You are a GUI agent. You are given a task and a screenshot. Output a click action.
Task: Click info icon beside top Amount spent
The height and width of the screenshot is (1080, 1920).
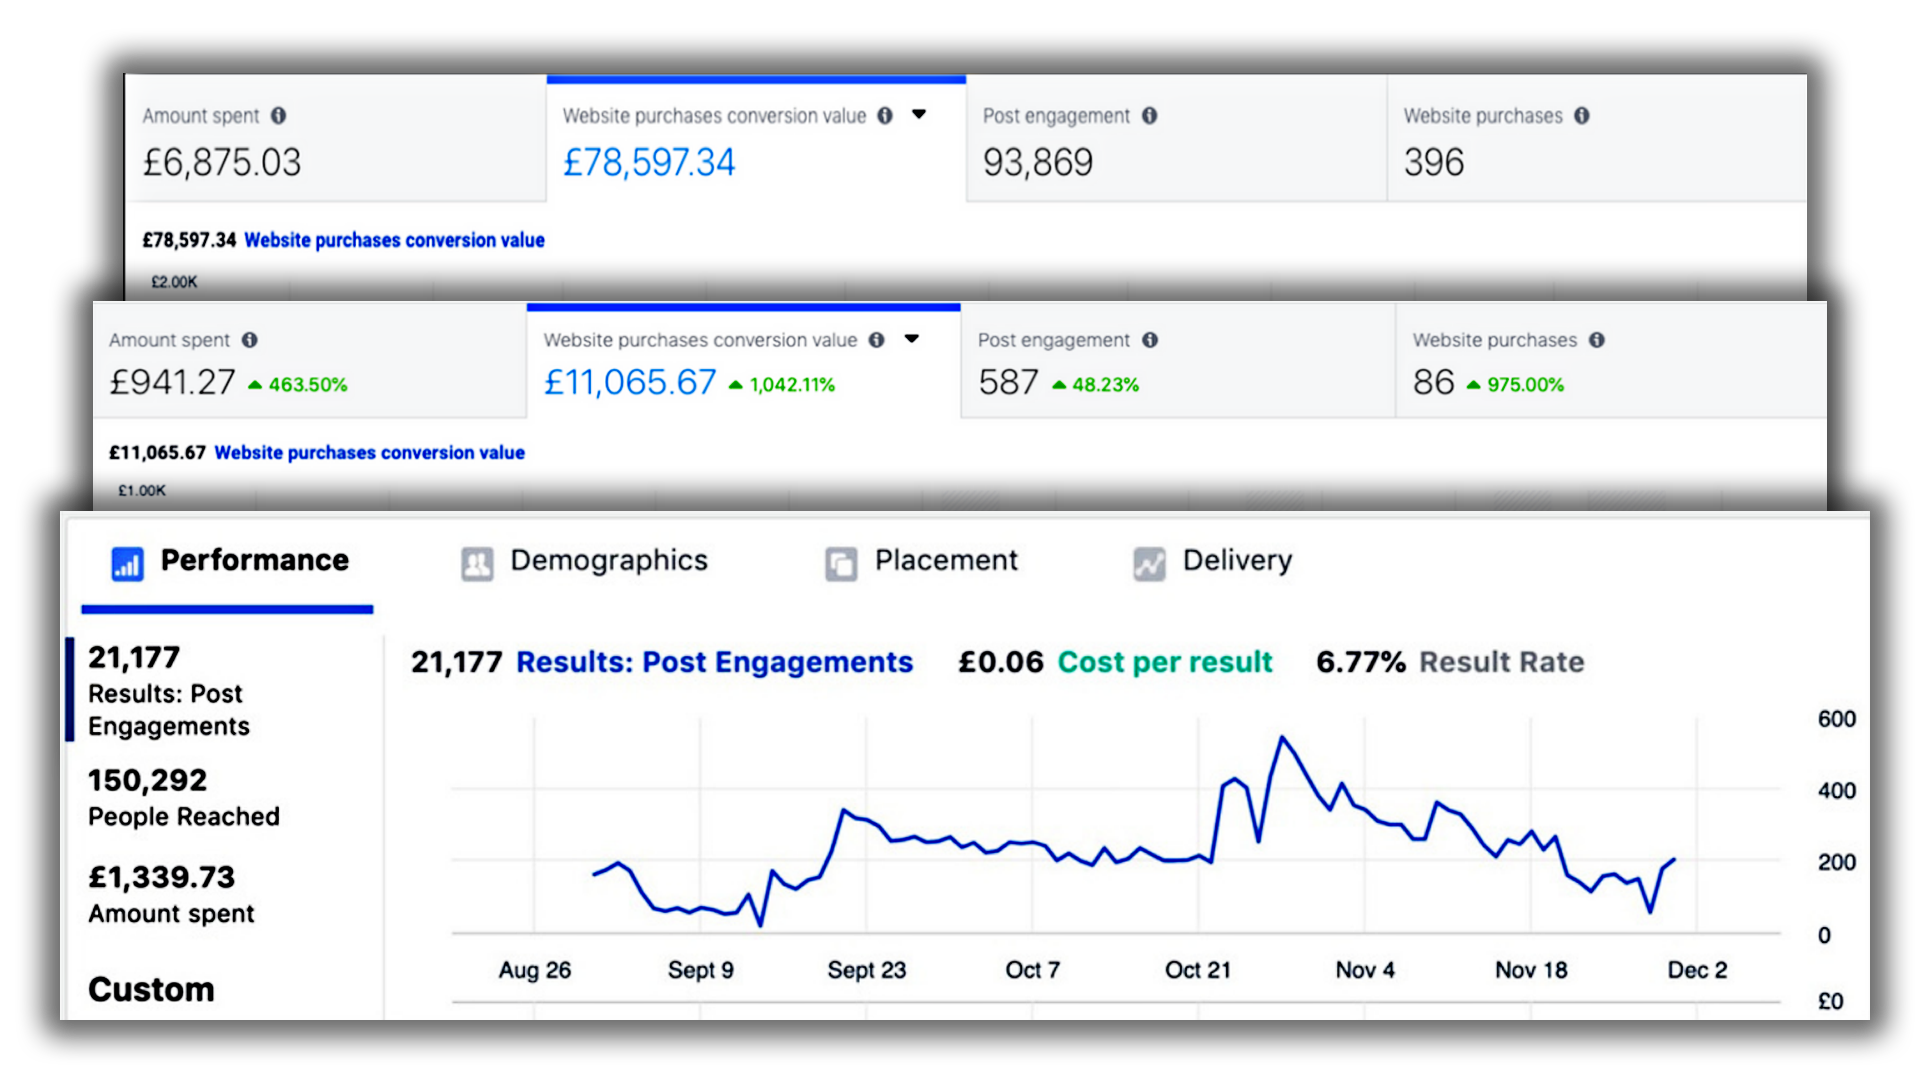[279, 116]
